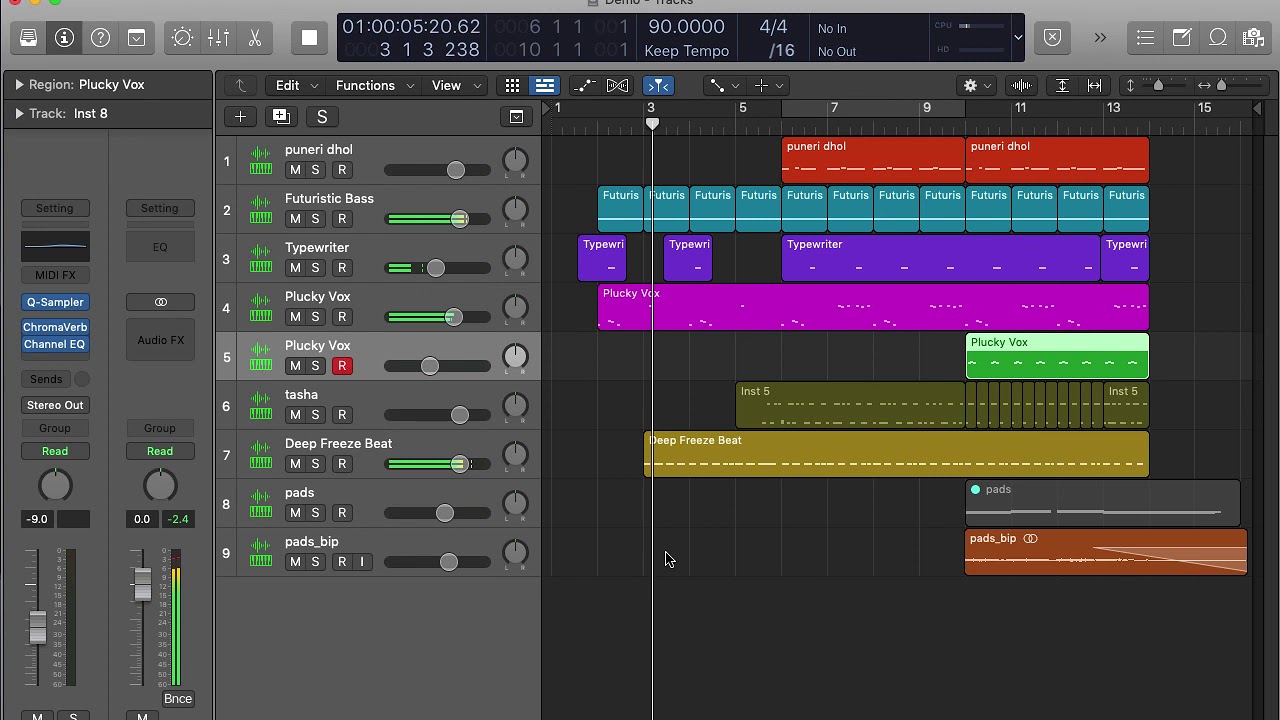The height and width of the screenshot is (720, 1280).
Task: Open the media Browsers icon
Action: click(1254, 38)
